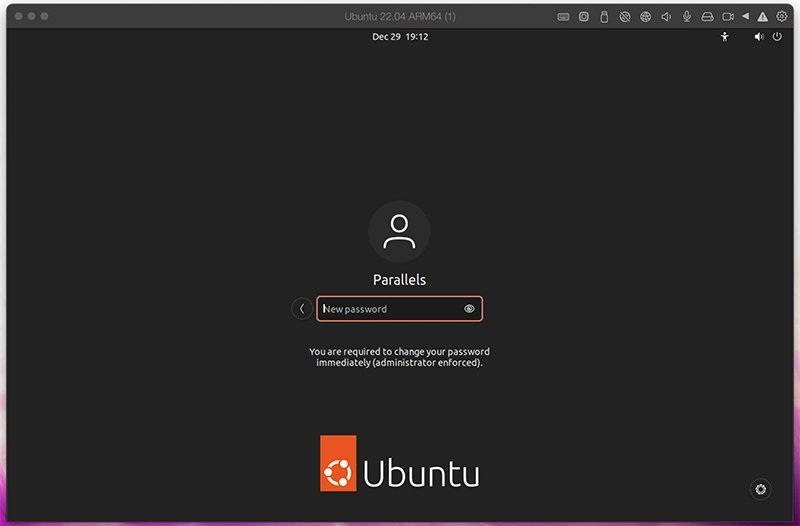Go back with the left chevron button
Screen dimensions: 800x526
coord(302,309)
